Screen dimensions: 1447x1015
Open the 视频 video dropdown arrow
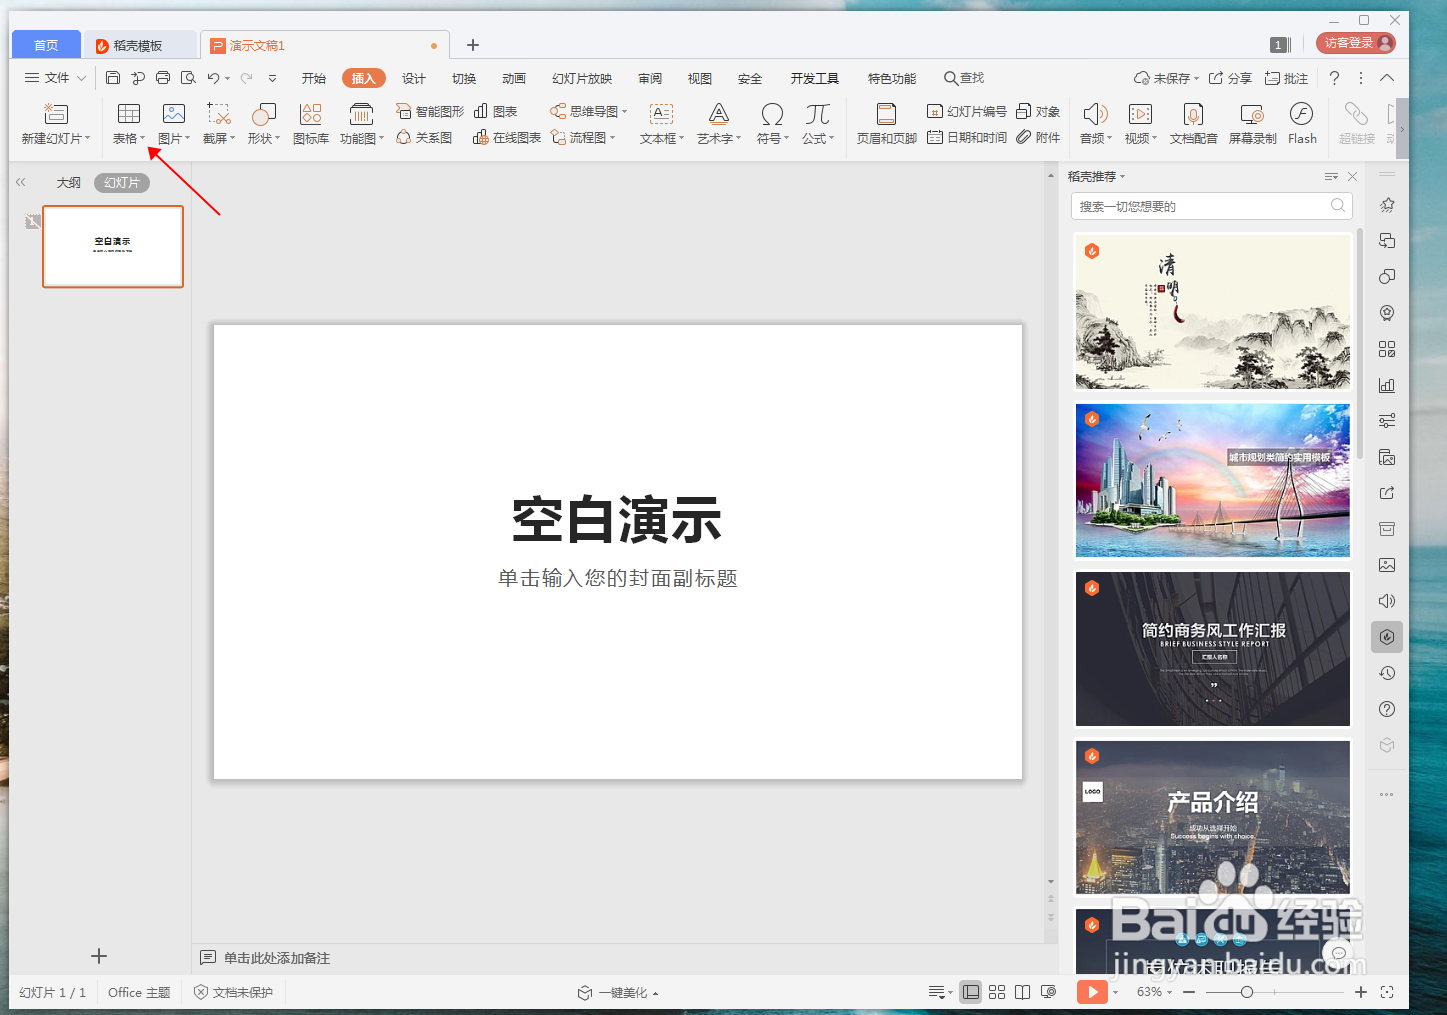point(1155,138)
